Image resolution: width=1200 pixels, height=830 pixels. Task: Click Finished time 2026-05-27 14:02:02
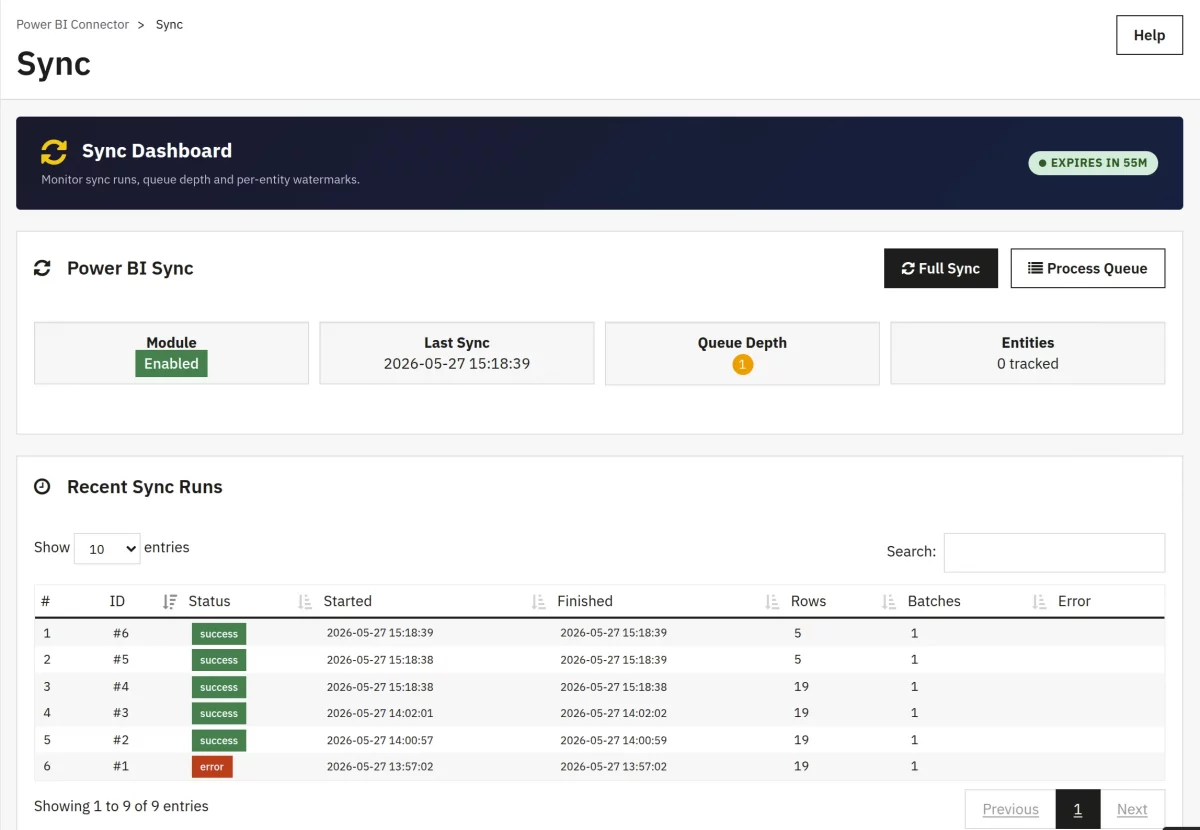point(613,713)
